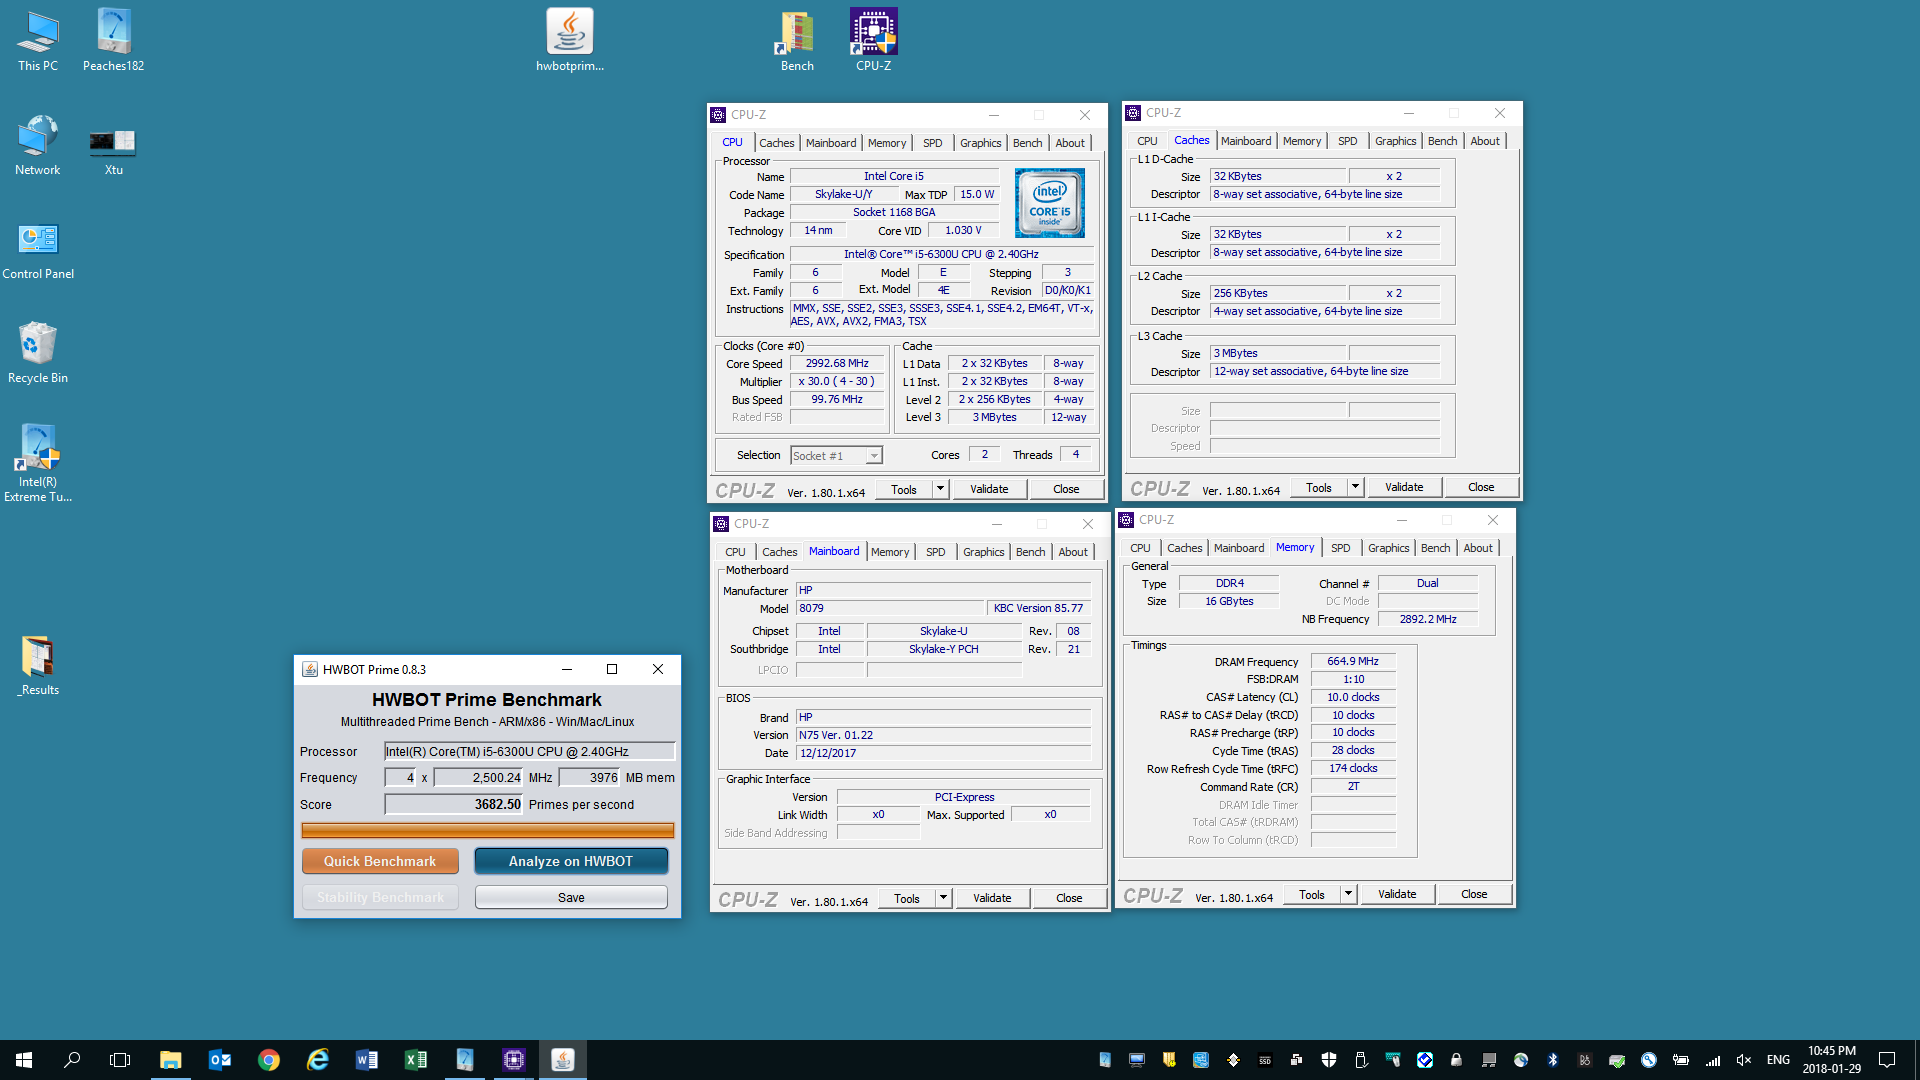Click Close button in Mainboard window

(1069, 898)
